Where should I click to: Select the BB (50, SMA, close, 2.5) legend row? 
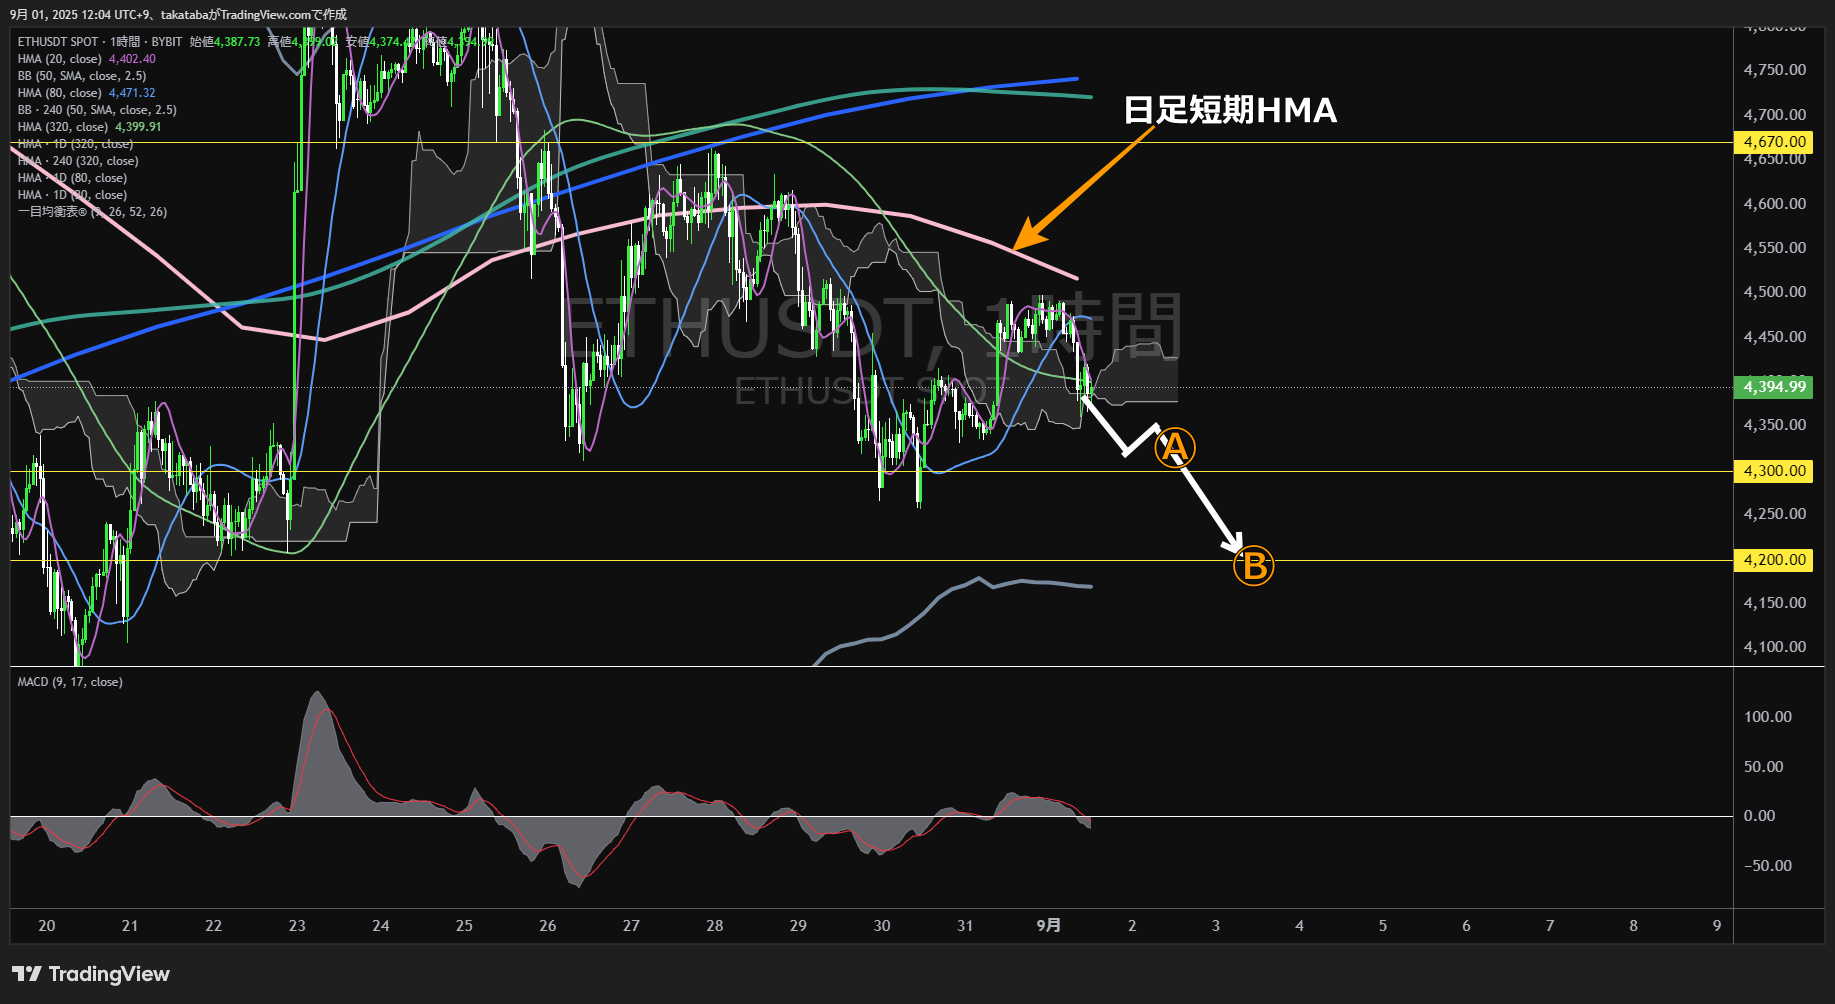(82, 76)
